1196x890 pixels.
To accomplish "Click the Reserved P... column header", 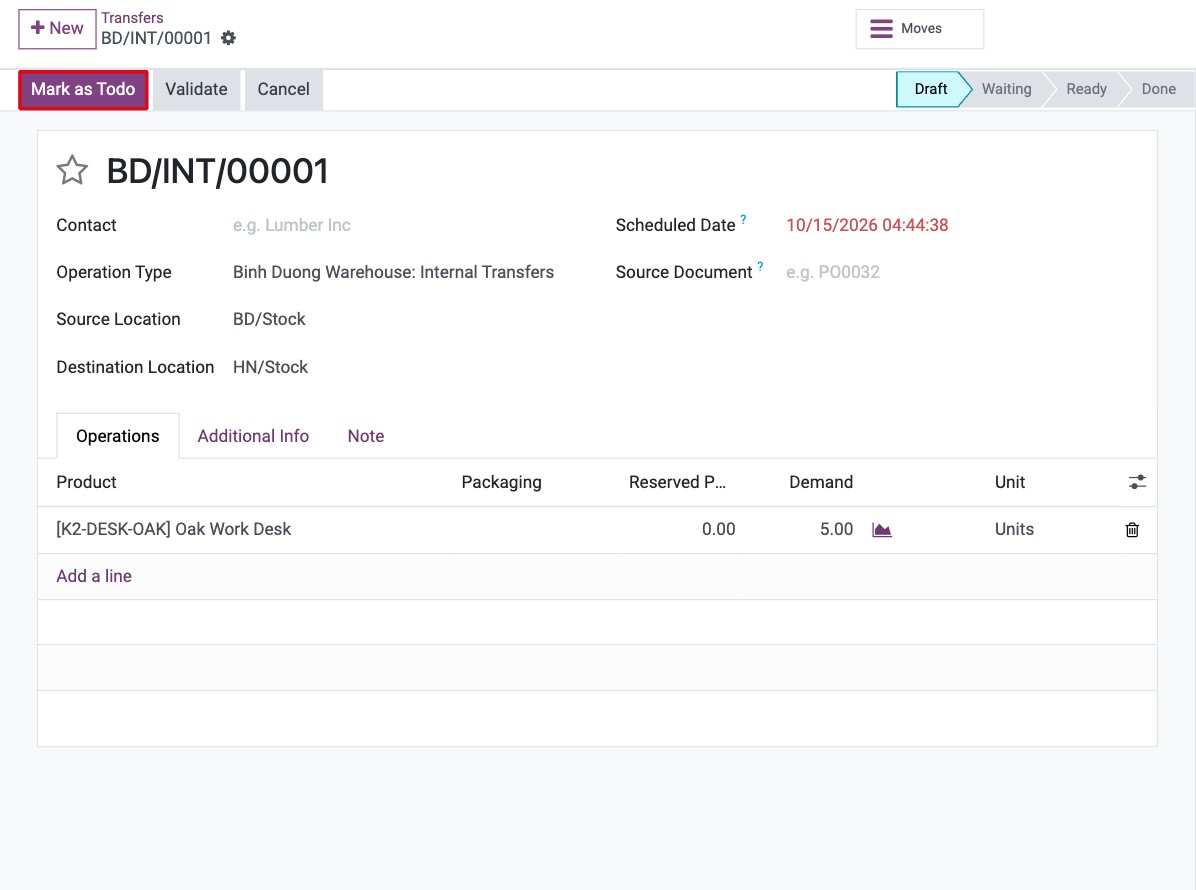I will pyautogui.click(x=677, y=482).
